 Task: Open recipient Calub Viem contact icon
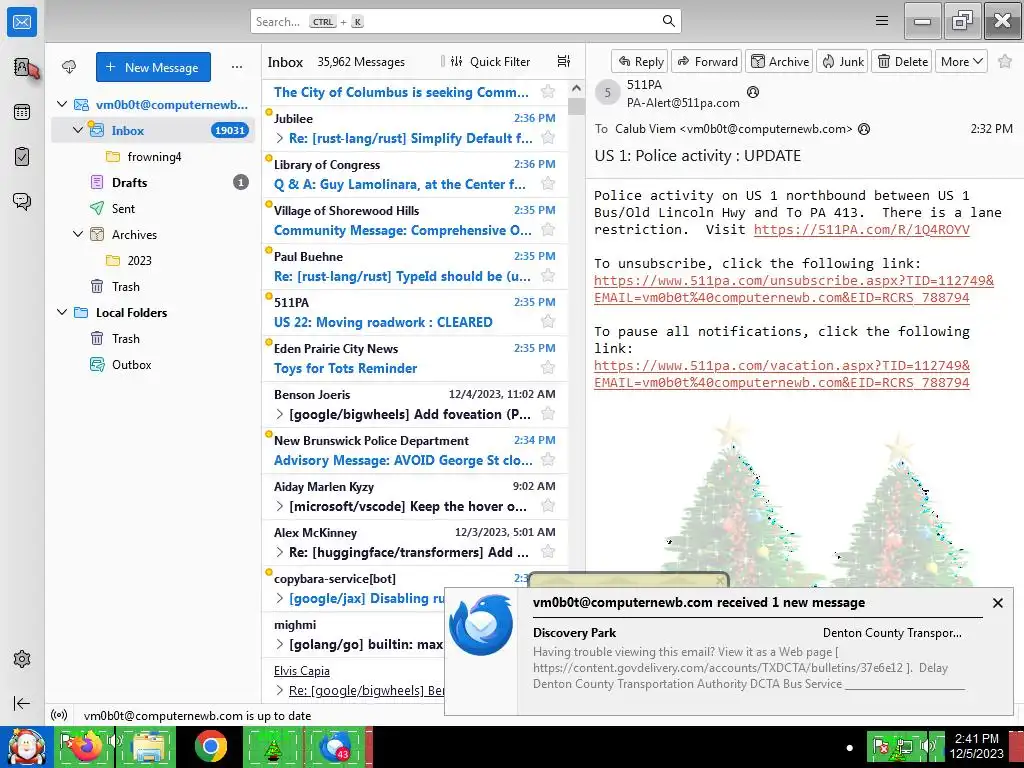coord(863,129)
